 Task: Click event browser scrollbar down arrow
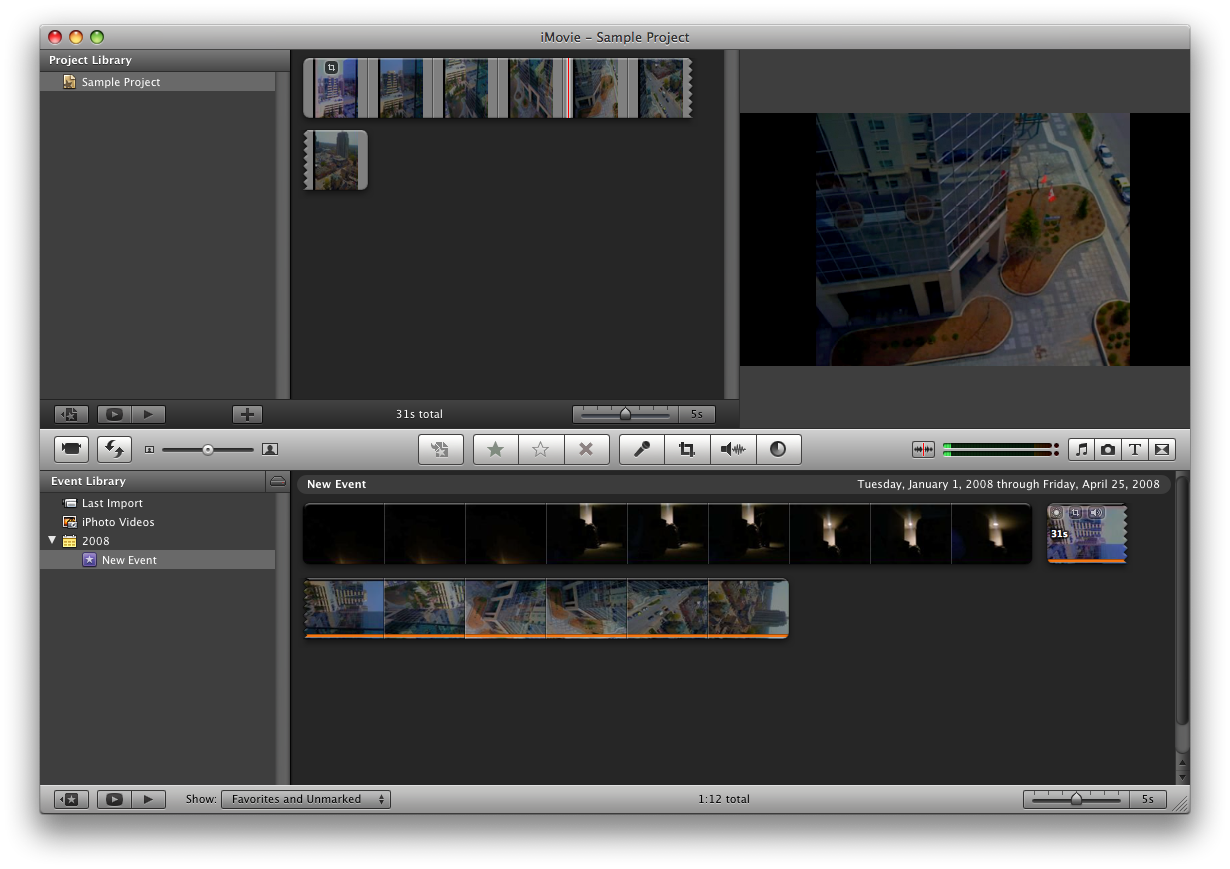pos(1182,777)
